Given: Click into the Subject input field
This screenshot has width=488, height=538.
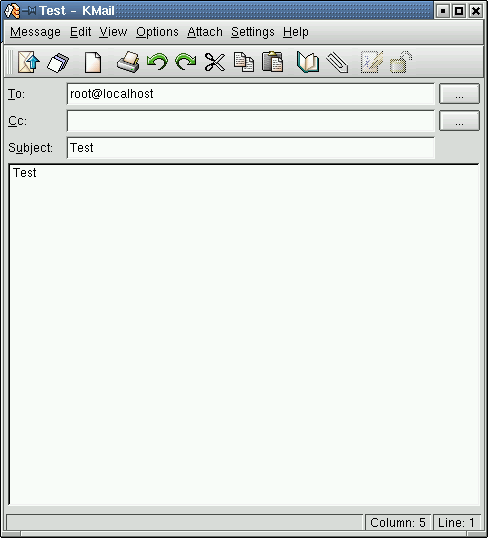Looking at the screenshot, I should point(251,148).
